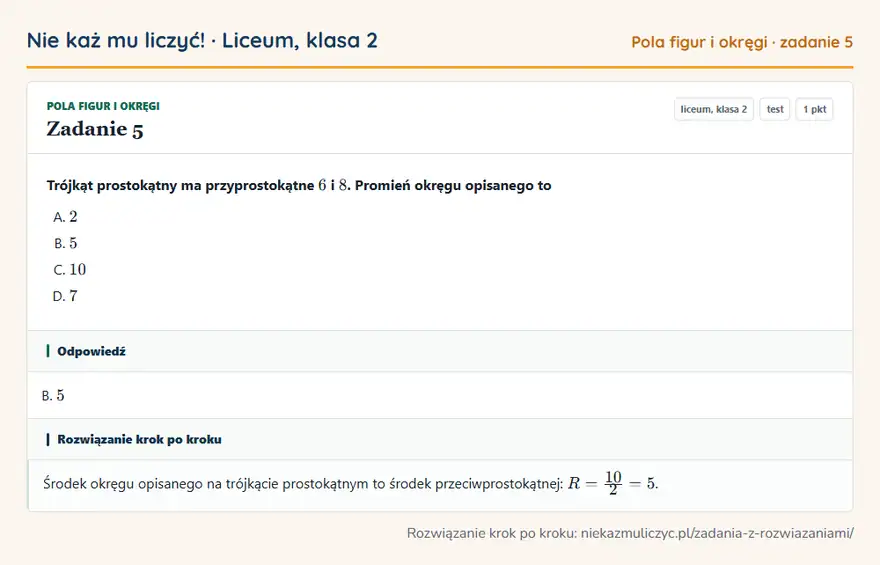
Task: Select answer option A. 2
Action: point(65,217)
